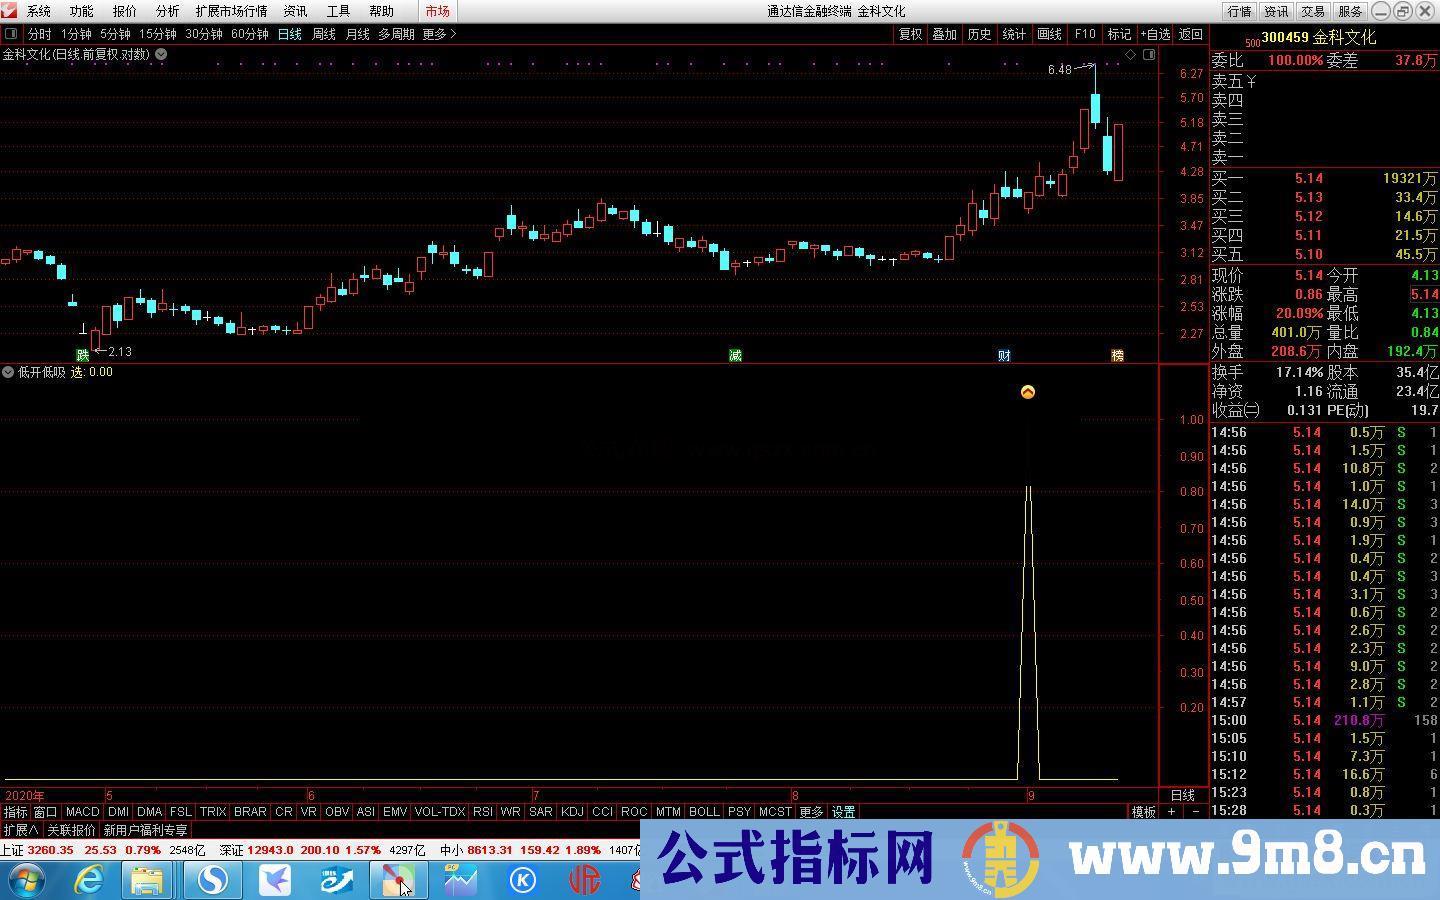Viewport: 1440px width, 900px height.
Task: Open the 行情 top-right button
Action: (x=1239, y=11)
